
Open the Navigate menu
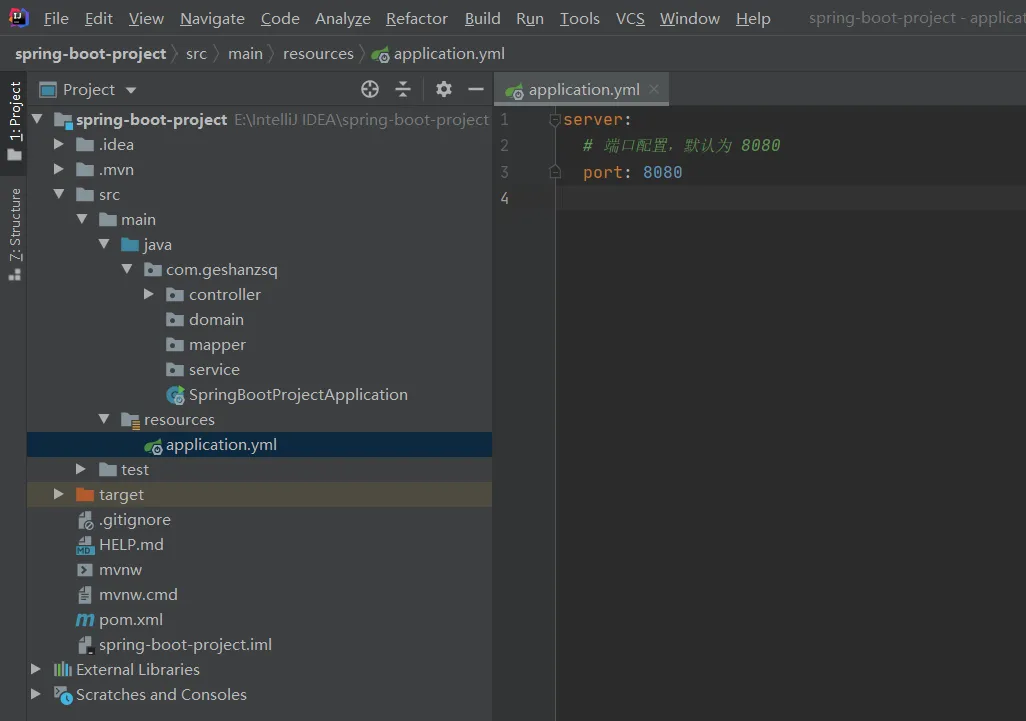click(212, 19)
